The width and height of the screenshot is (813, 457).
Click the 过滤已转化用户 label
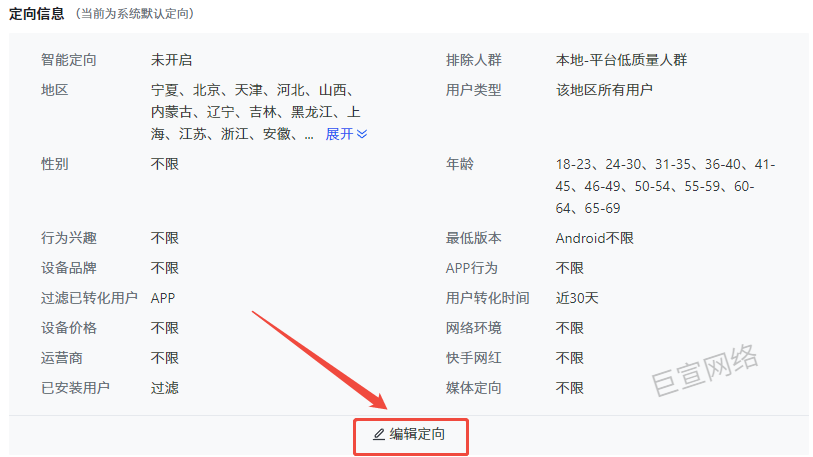coord(89,298)
